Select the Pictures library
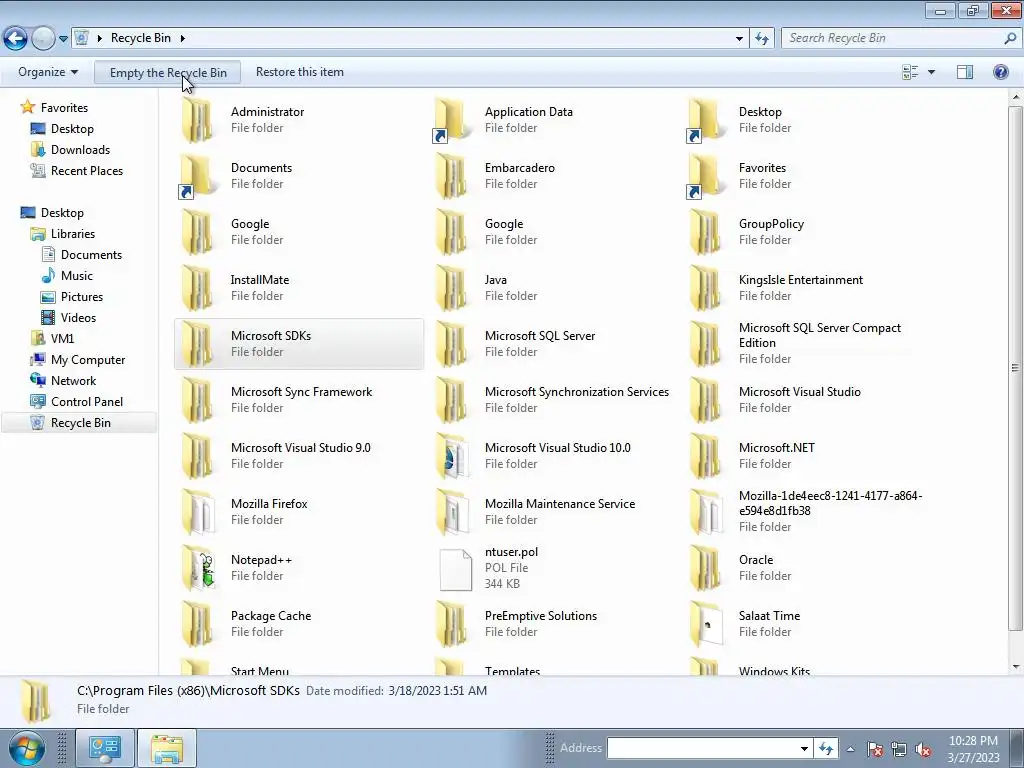Screen dimensions: 1024x768 click(82, 296)
